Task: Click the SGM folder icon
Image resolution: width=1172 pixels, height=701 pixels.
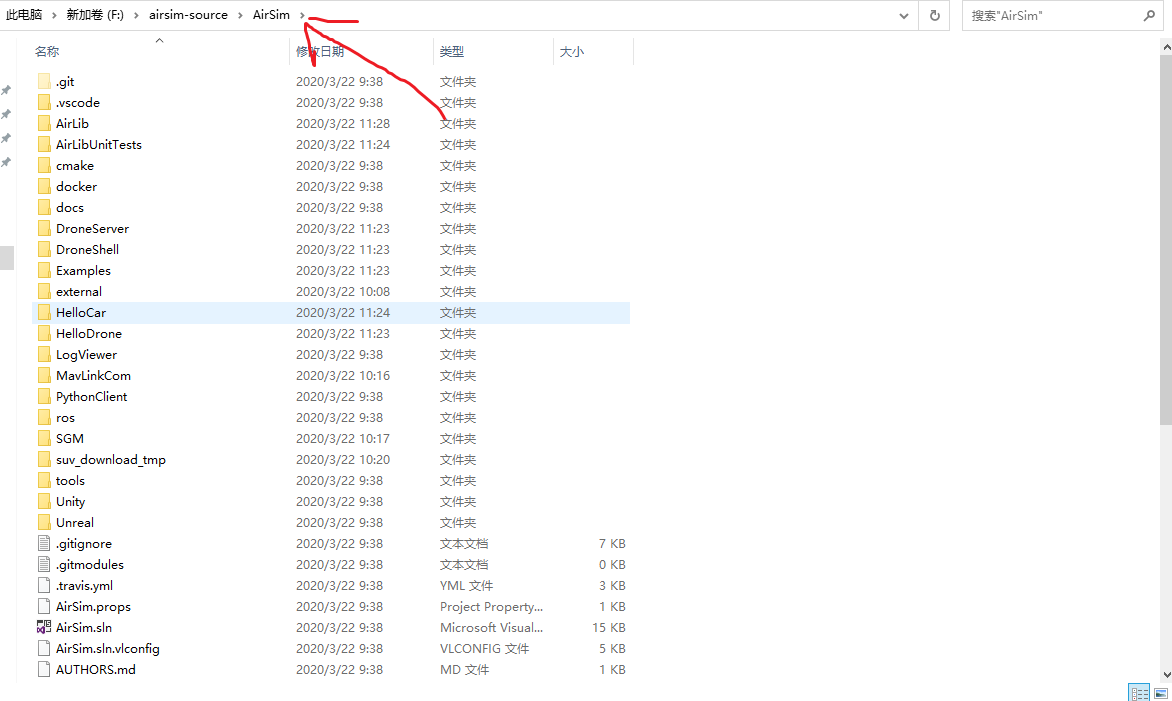Action: coord(44,438)
